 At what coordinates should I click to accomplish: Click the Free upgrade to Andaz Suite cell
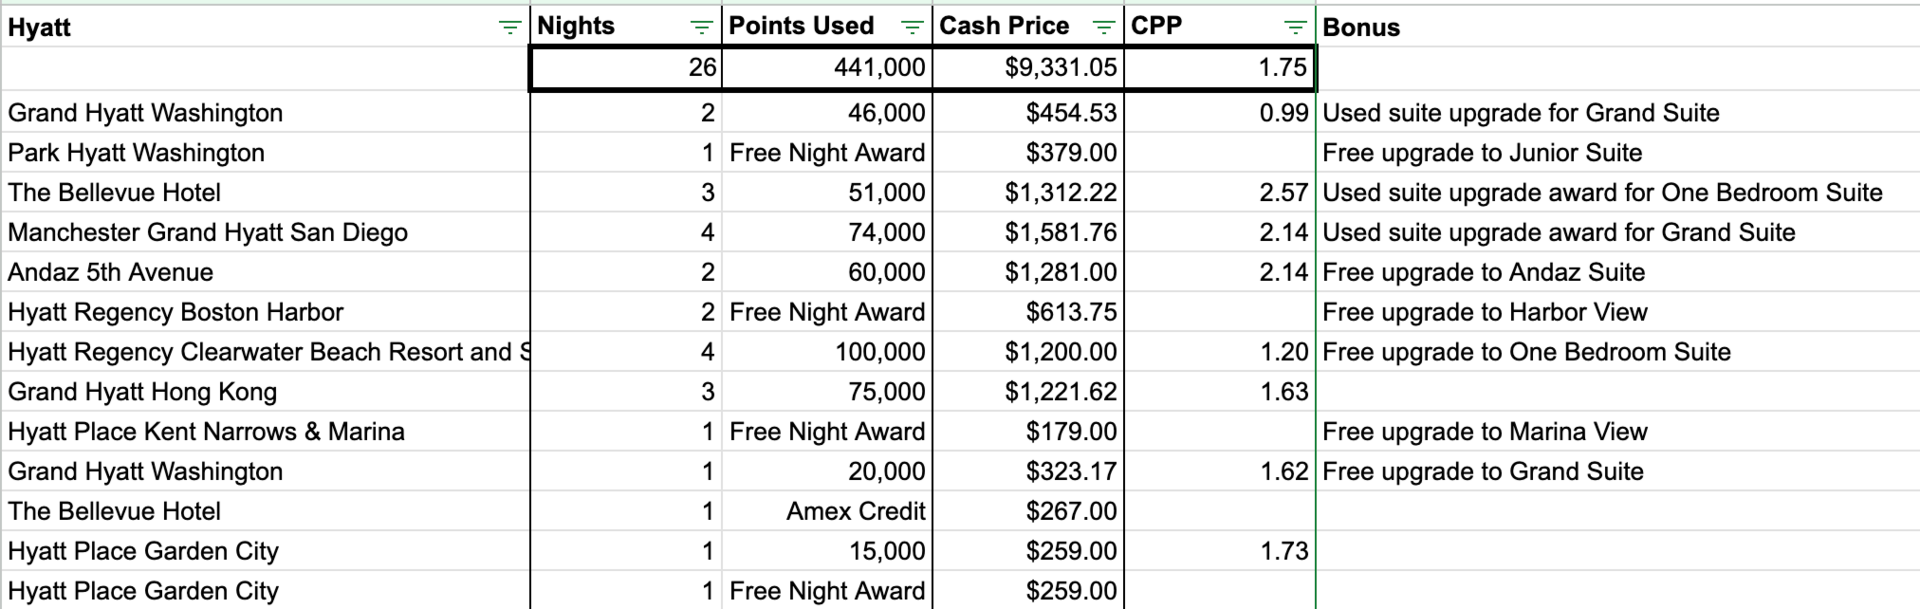tap(1483, 272)
